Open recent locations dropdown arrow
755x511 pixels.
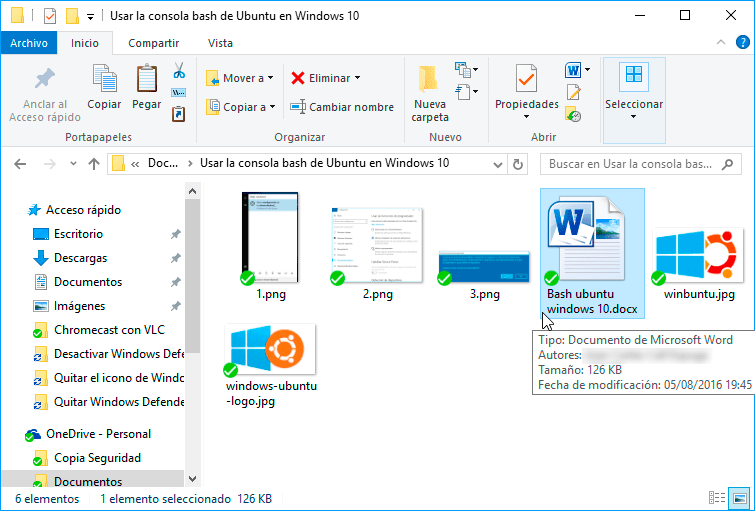(73, 164)
